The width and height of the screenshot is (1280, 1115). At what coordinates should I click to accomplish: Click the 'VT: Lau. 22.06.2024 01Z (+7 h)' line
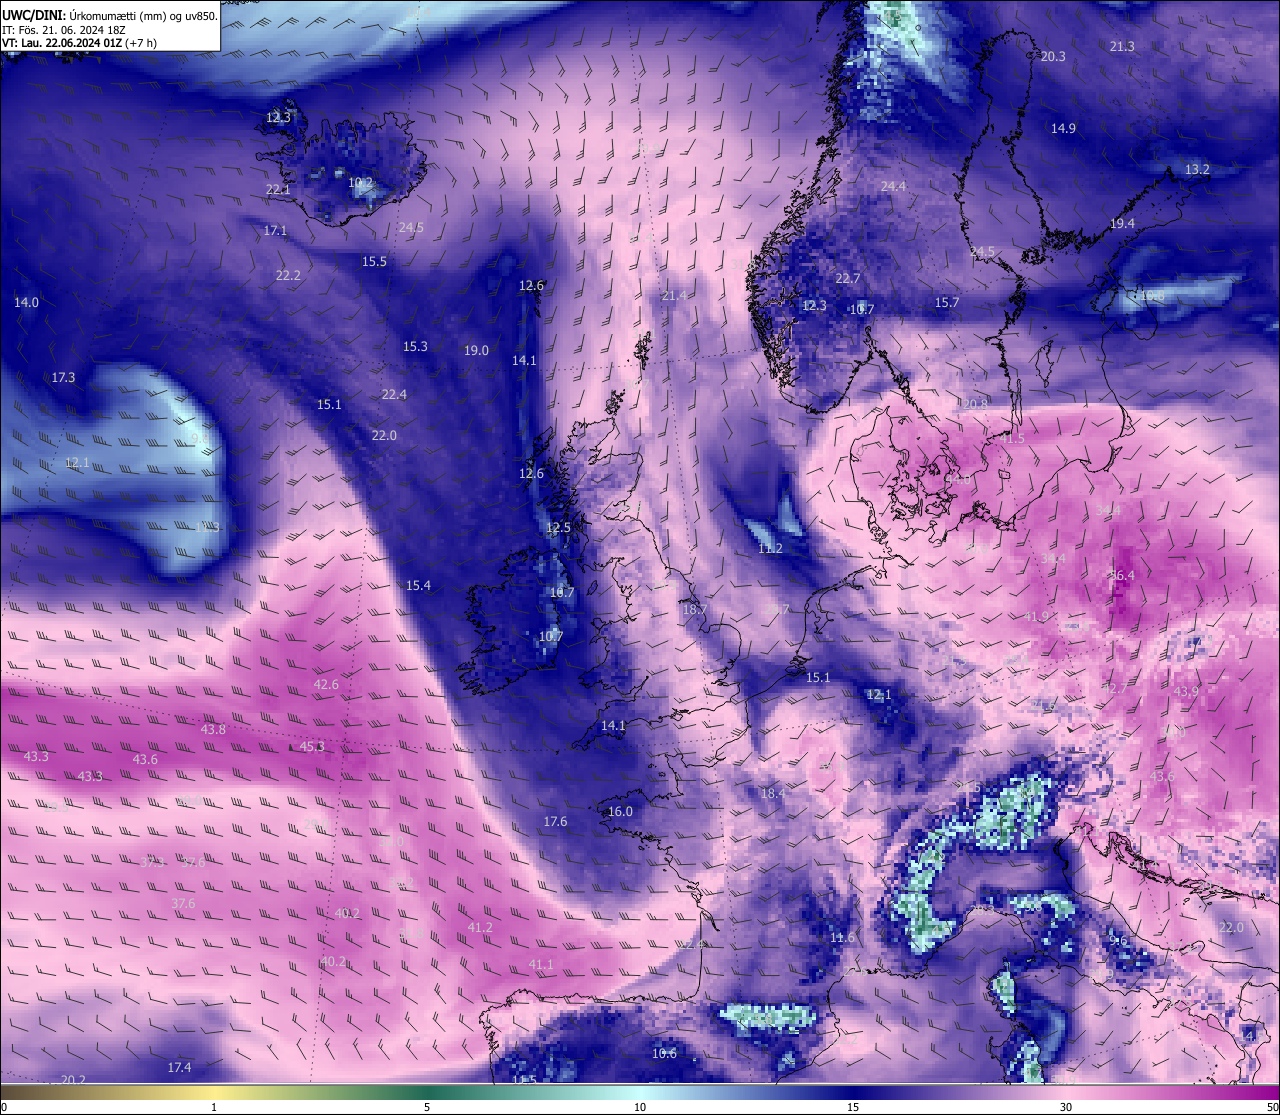coord(79,43)
